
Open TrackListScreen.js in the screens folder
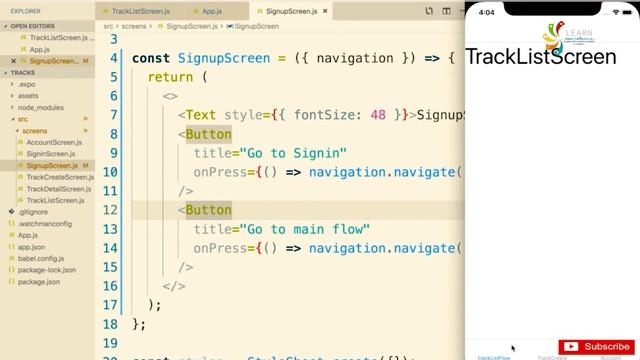[55, 200]
